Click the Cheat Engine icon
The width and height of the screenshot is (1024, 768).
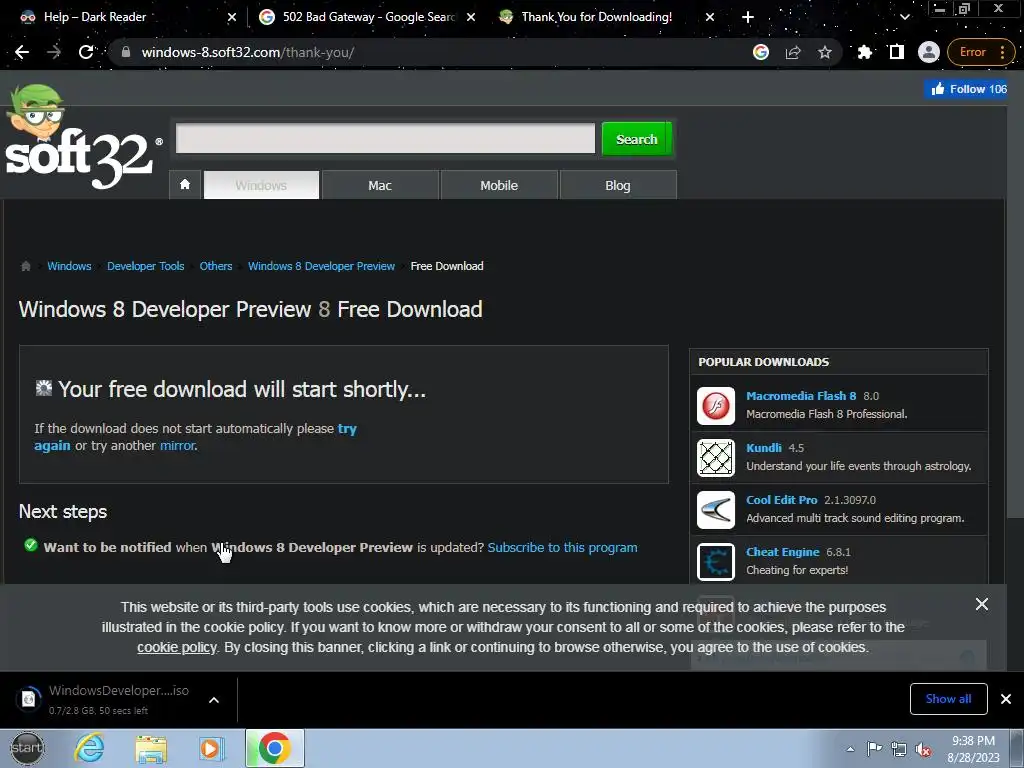click(x=716, y=562)
